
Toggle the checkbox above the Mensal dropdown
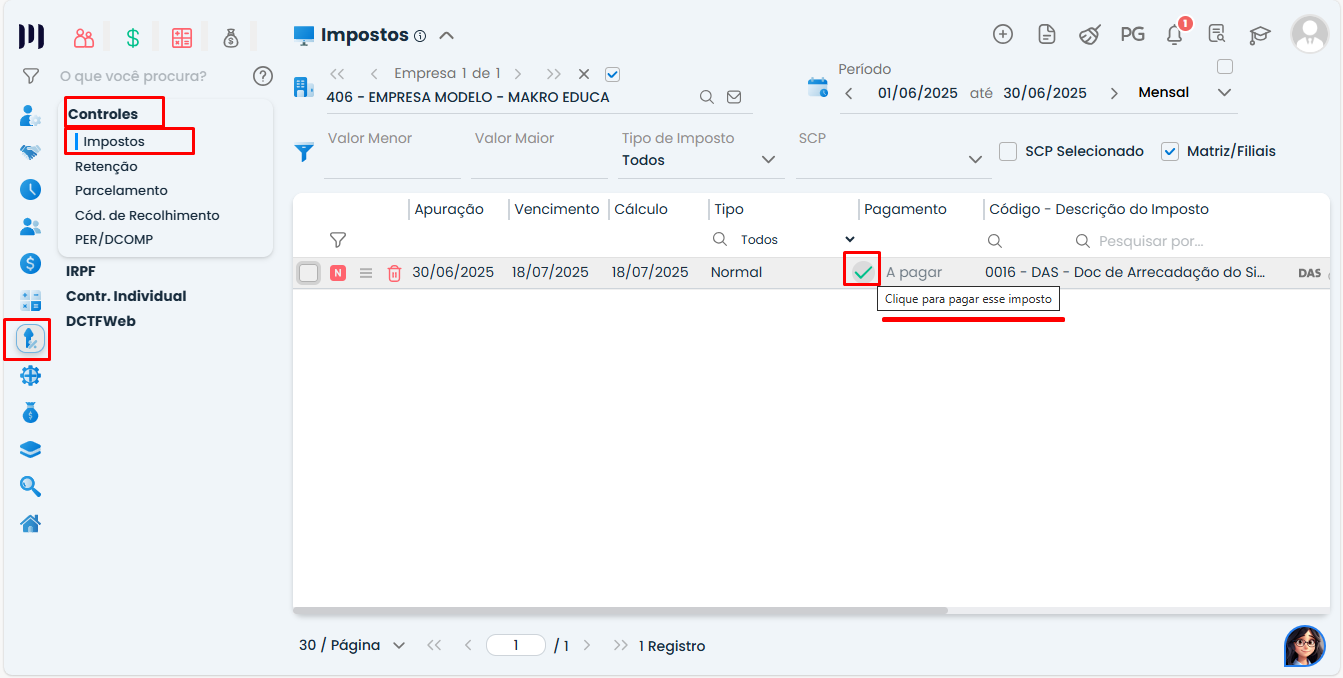(x=1224, y=67)
